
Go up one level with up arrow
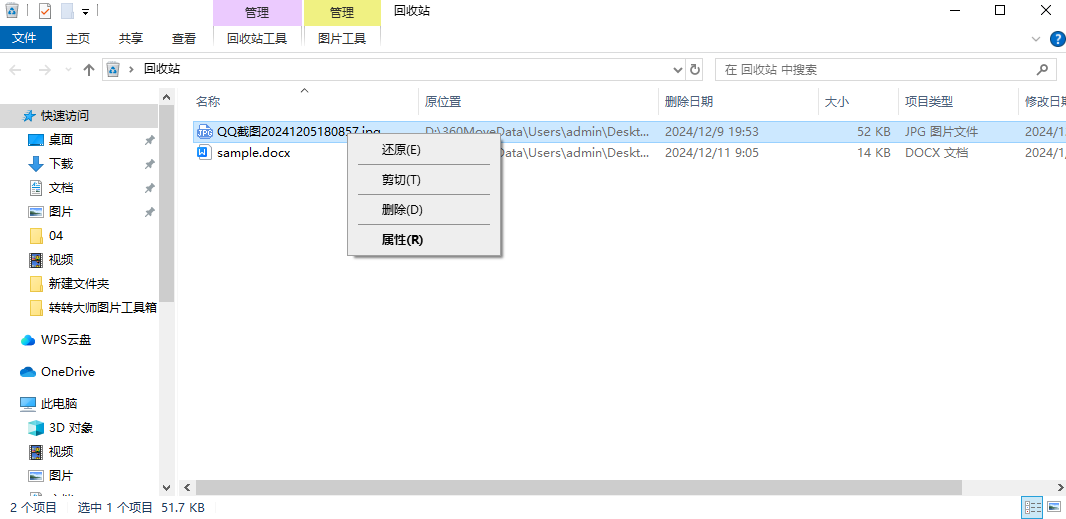pos(88,69)
